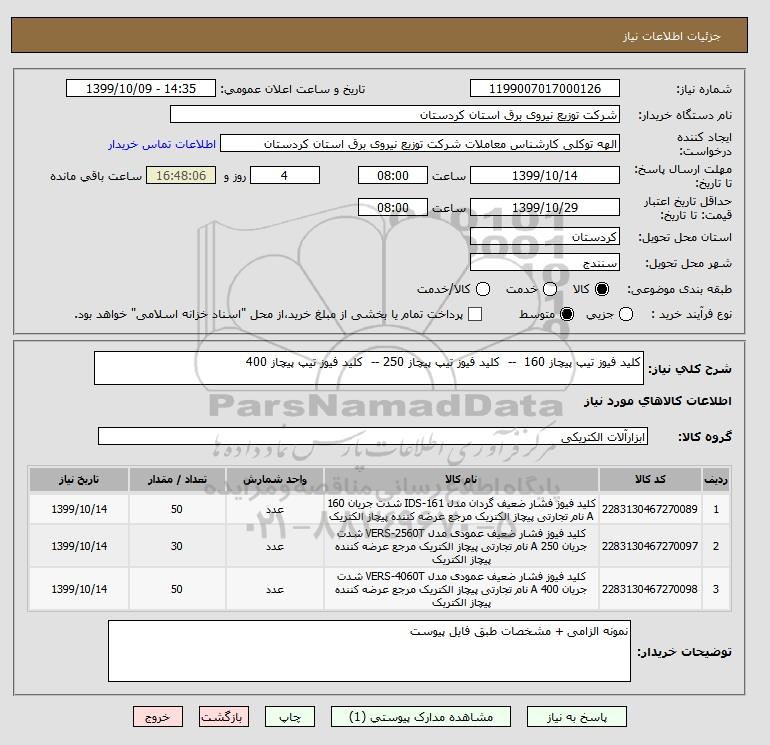Image resolution: width=770 pixels, height=745 pixels.
Task: Click the نام دستگاه خریدار field
Action: (394, 114)
